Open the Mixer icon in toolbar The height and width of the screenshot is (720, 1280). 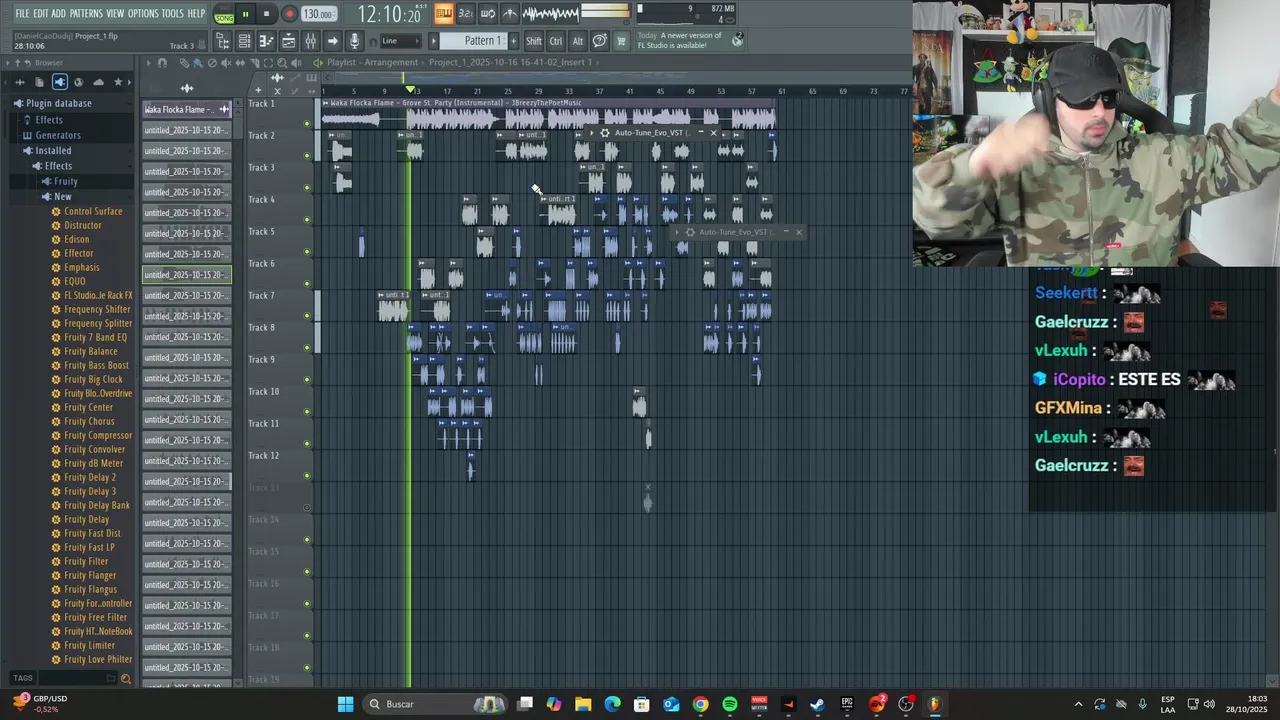310,41
